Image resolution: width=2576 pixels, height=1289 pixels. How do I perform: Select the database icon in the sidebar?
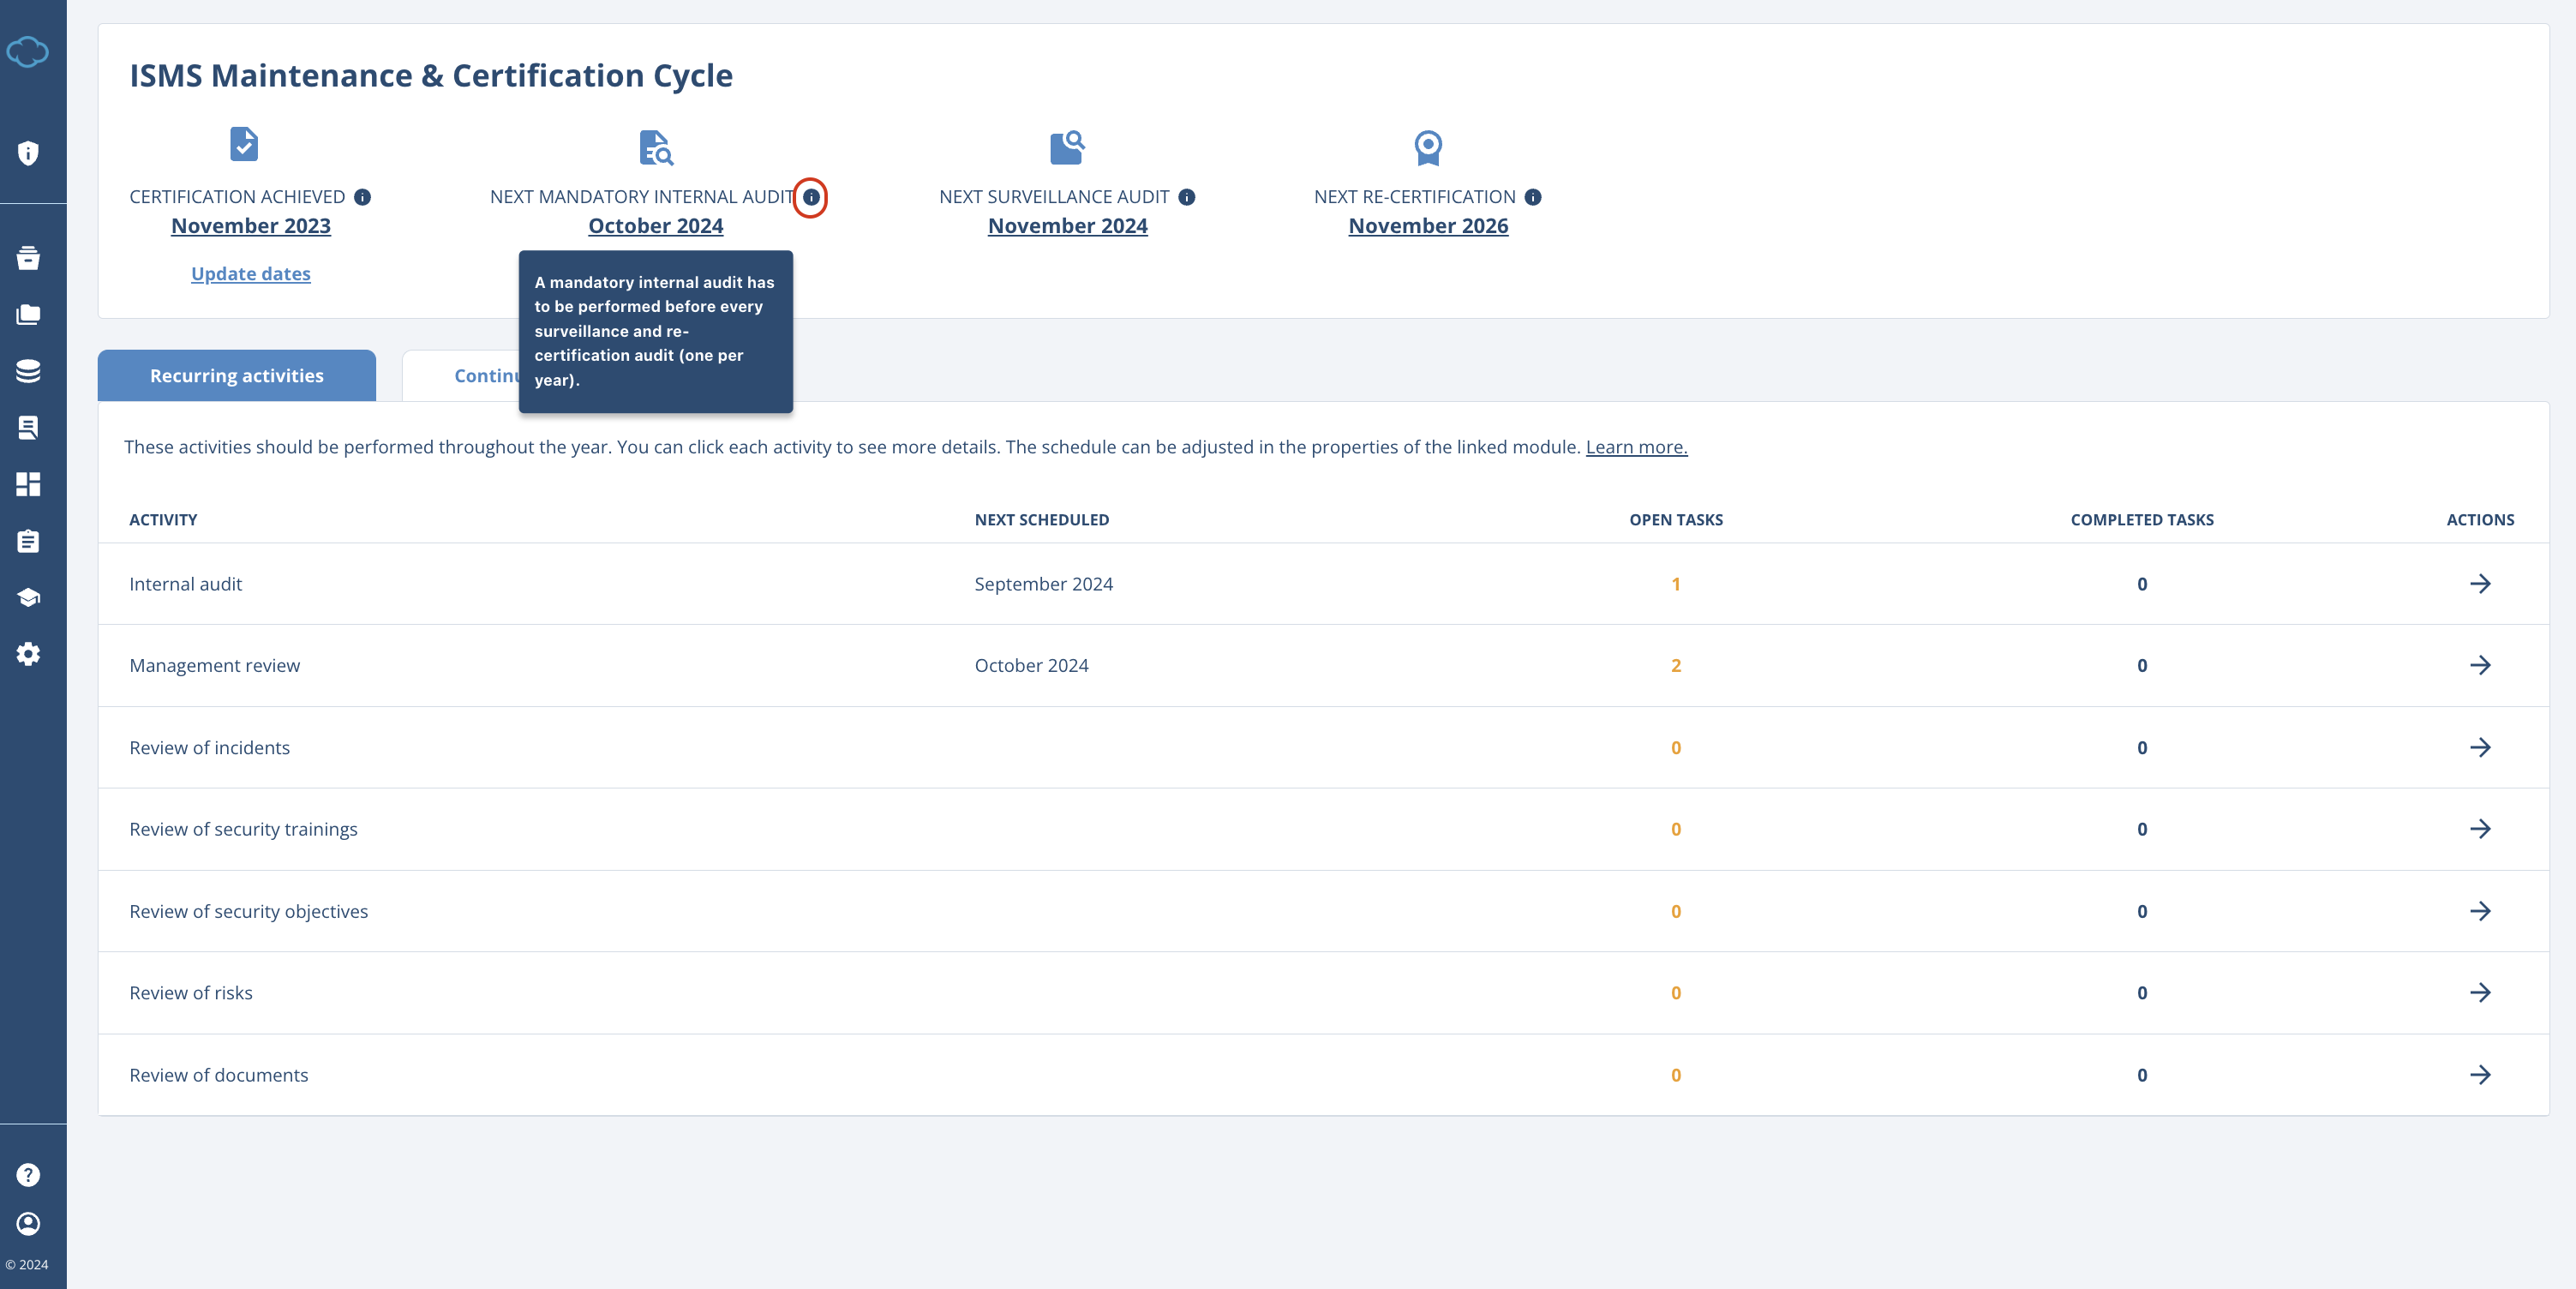click(29, 370)
